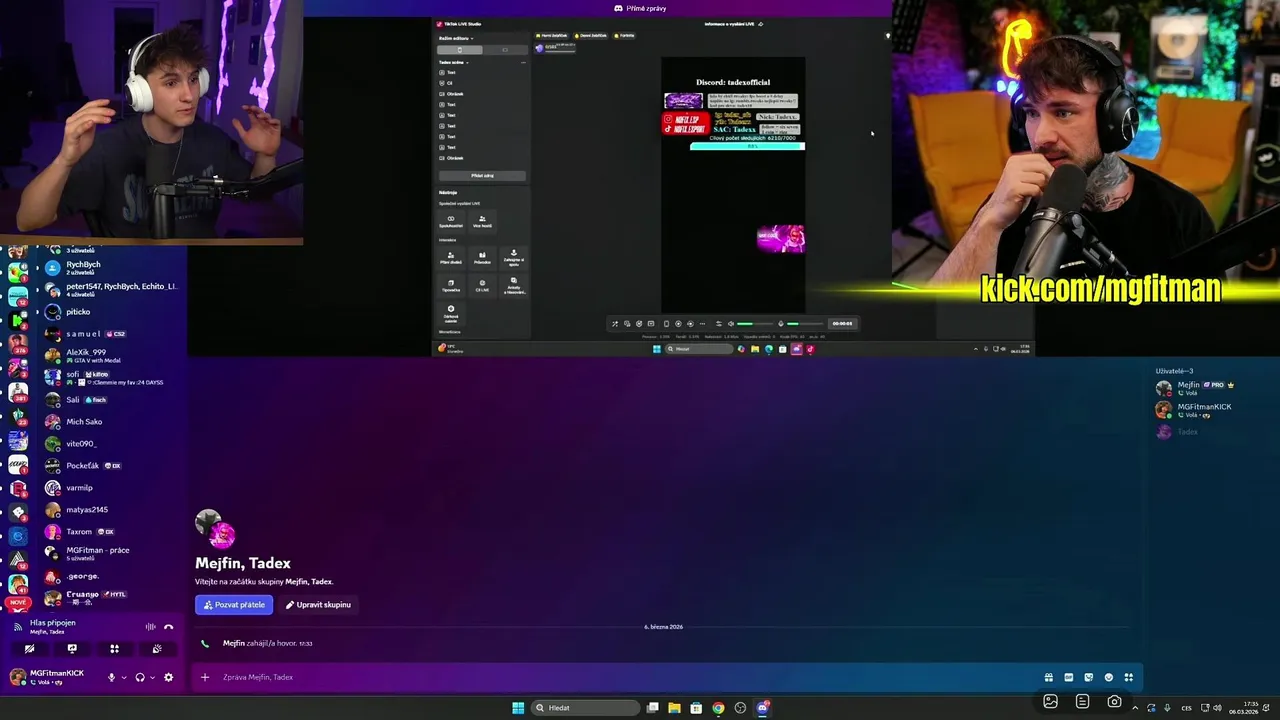Open direct message with Sali
Screen dimensions: 1280x720
(x=112, y=400)
